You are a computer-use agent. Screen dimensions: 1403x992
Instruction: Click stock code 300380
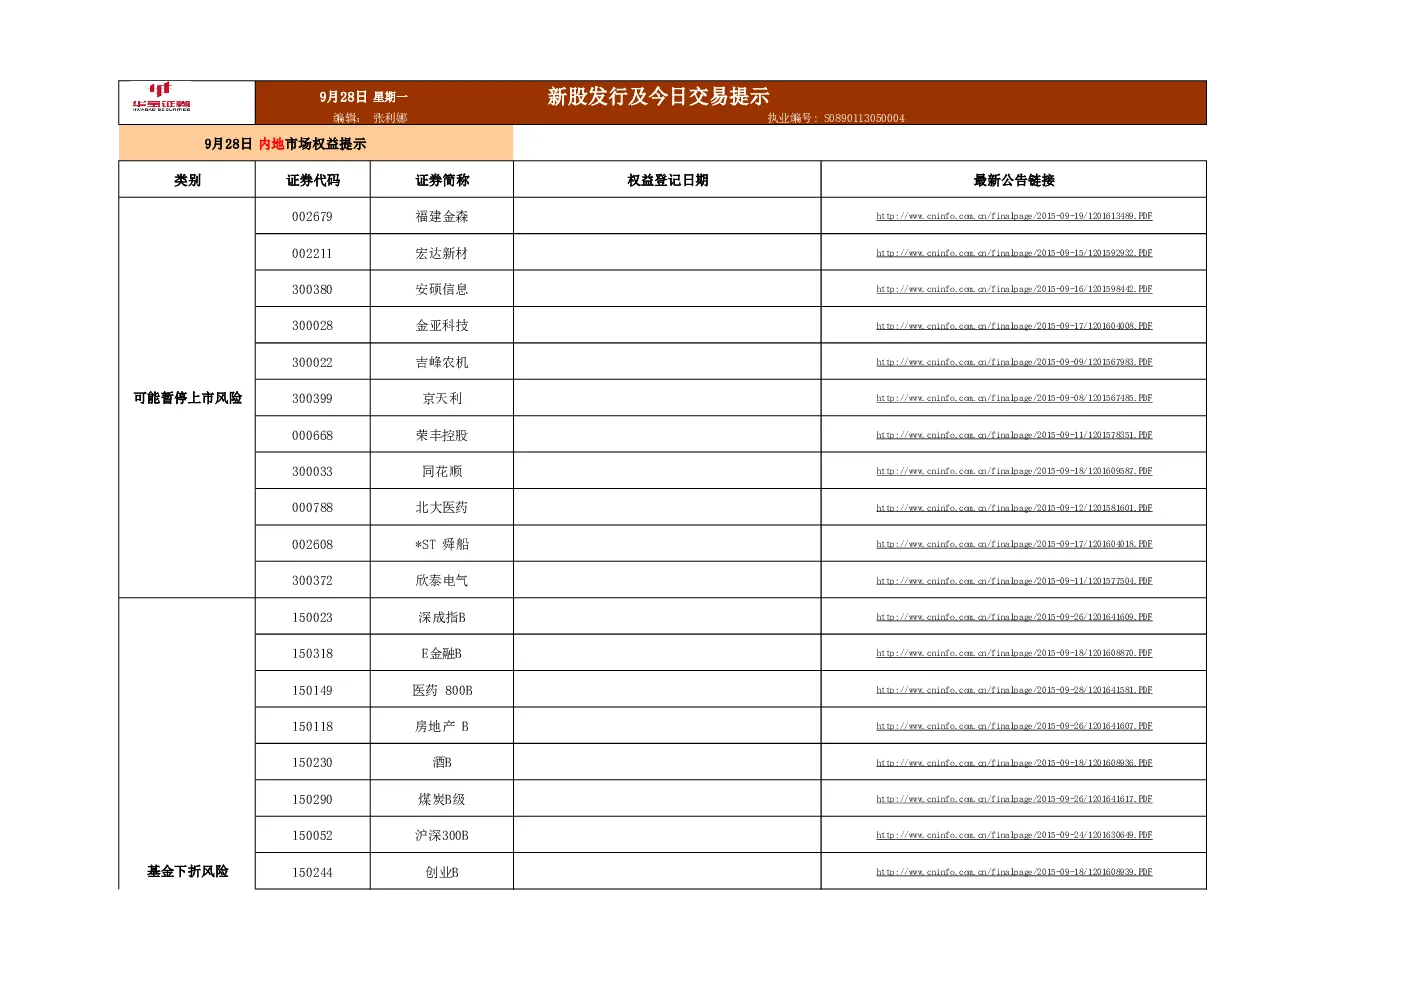(312, 289)
